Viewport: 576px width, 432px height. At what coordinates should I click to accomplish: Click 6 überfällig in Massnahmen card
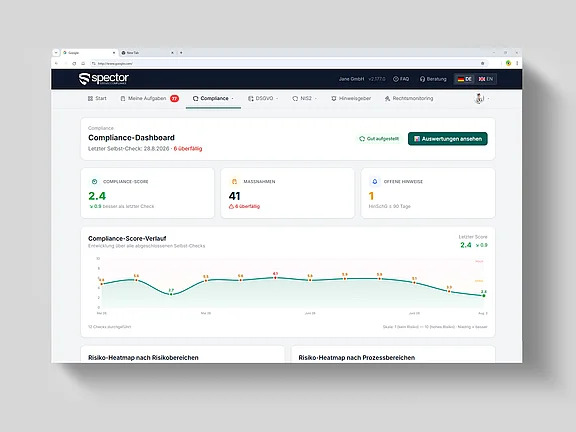(x=244, y=206)
